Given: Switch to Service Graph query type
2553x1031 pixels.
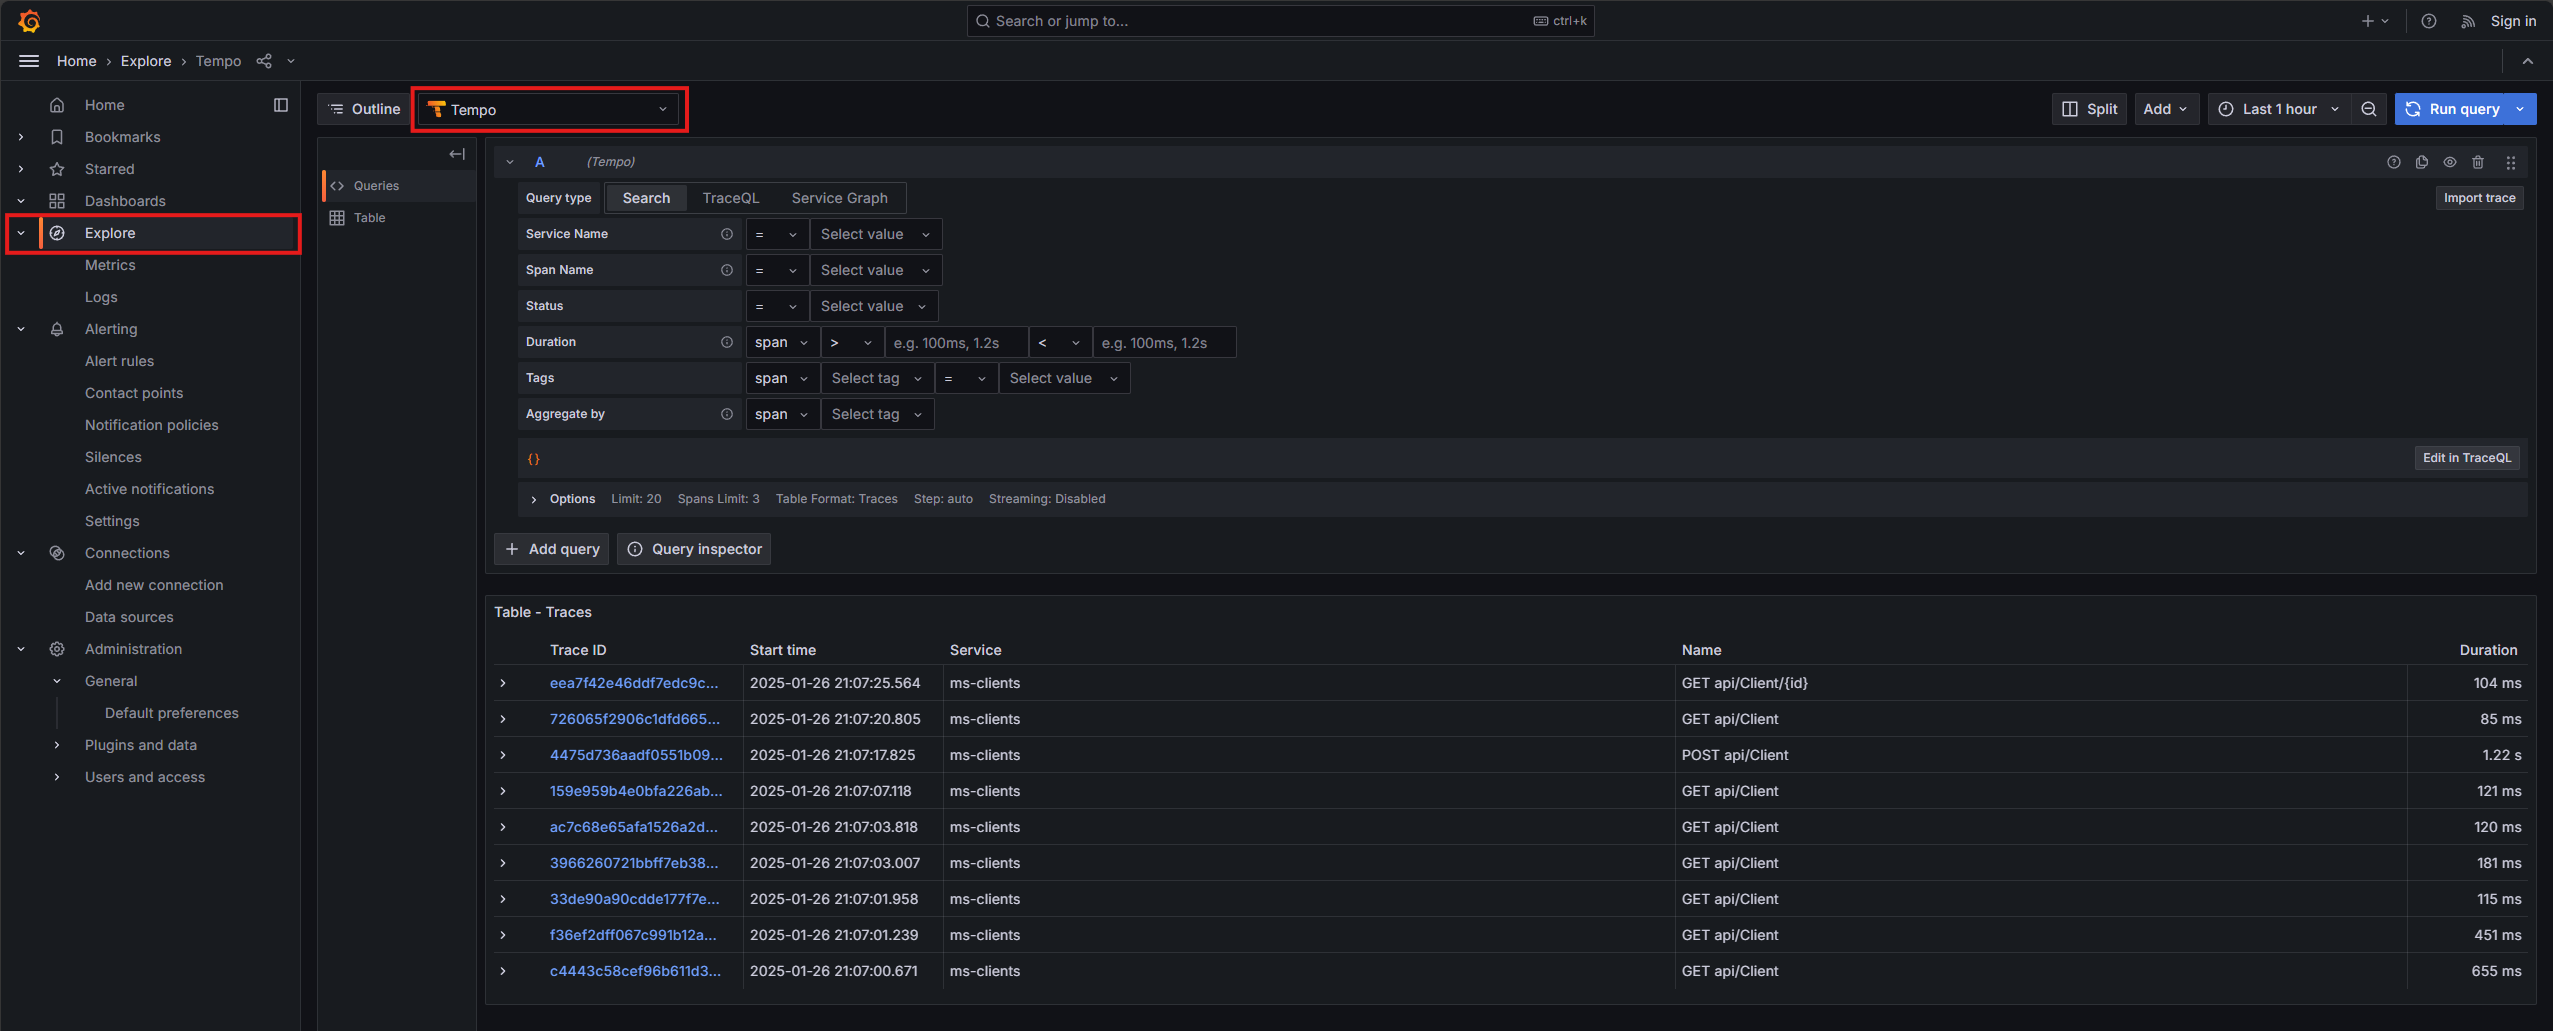Looking at the screenshot, I should pyautogui.click(x=839, y=198).
